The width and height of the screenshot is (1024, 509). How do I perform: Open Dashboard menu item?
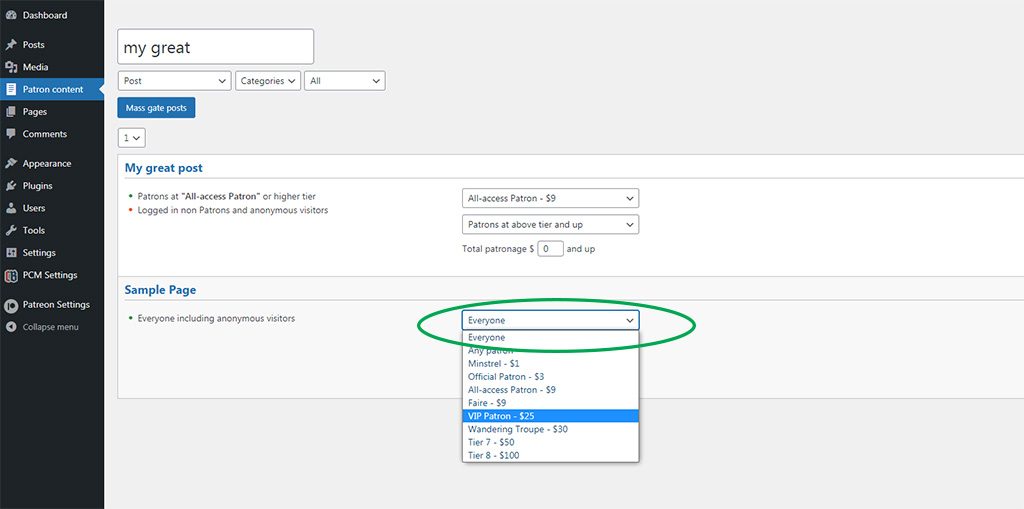pyautogui.click(x=45, y=15)
